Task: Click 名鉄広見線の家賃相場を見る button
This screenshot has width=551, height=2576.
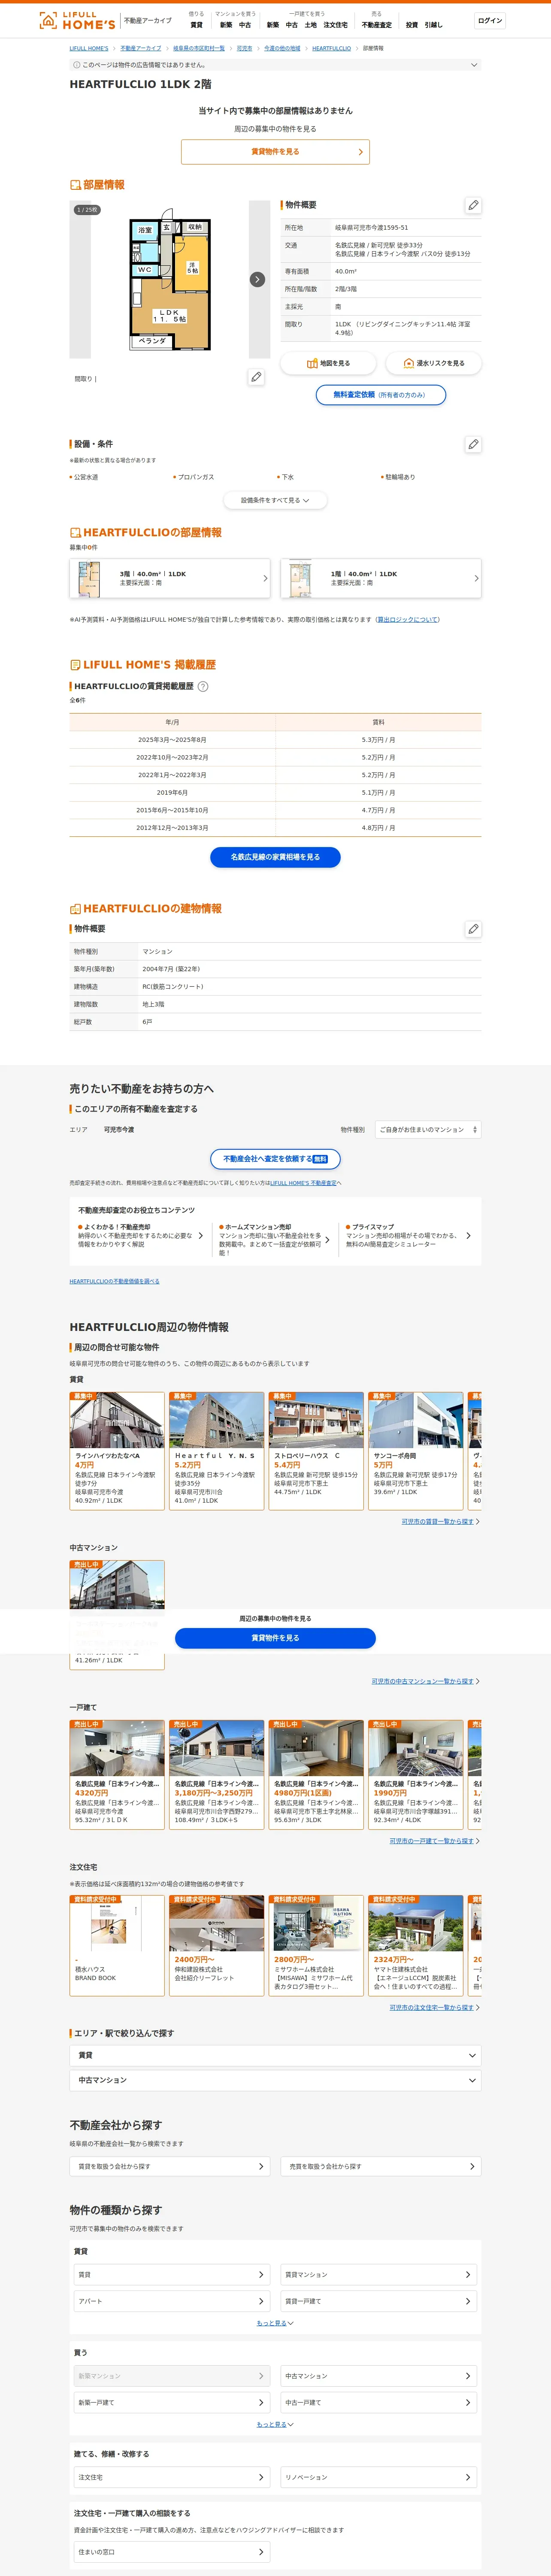Action: (x=275, y=857)
